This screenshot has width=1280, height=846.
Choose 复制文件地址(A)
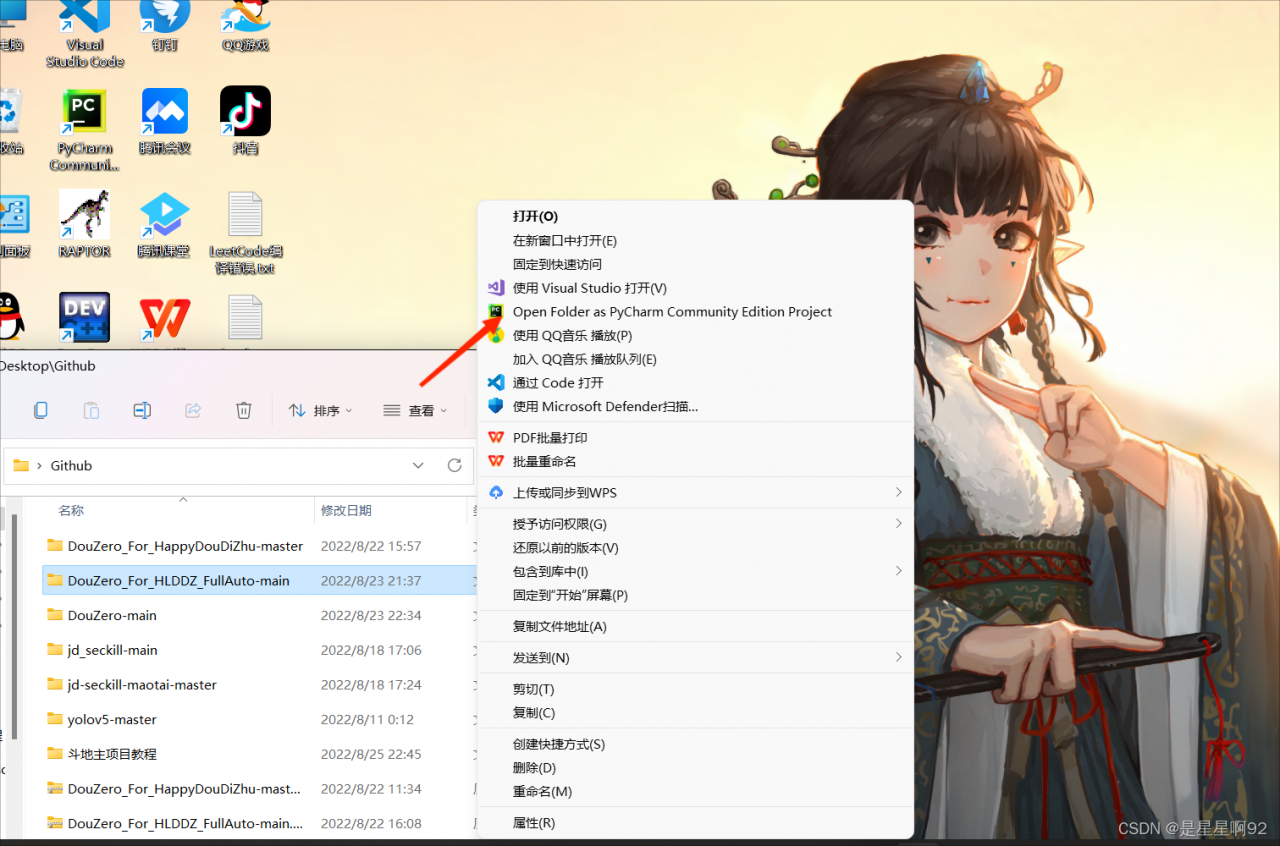(560, 627)
